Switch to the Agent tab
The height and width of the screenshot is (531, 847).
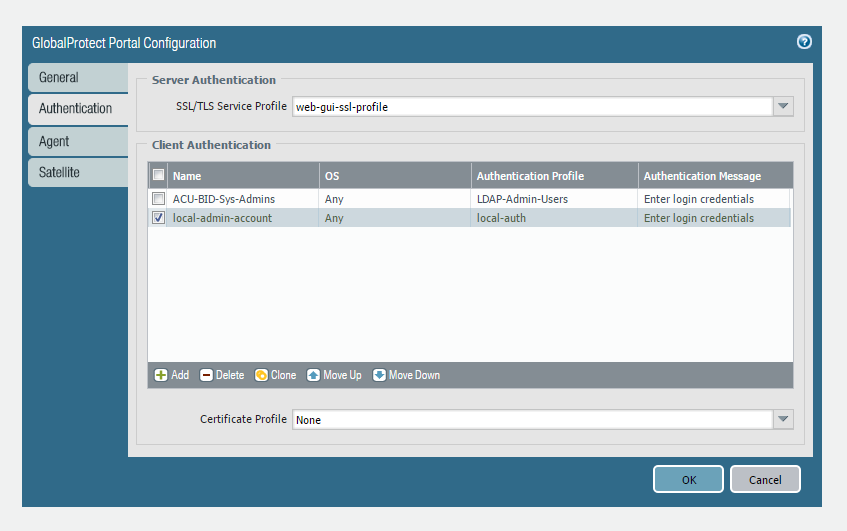coord(76,141)
